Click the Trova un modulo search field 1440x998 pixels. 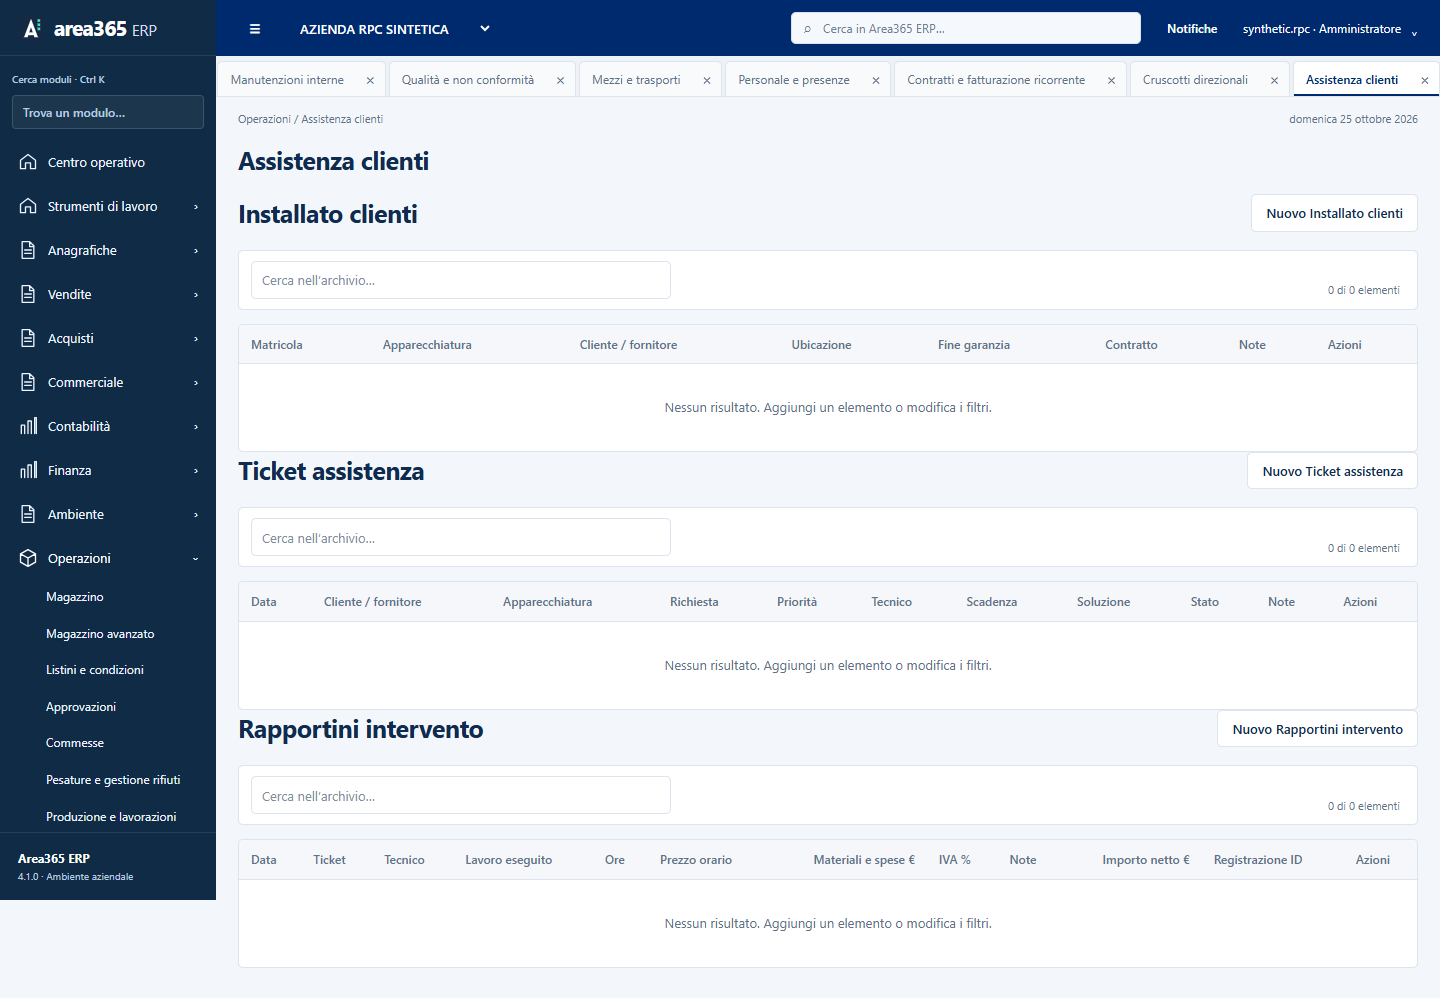pyautogui.click(x=108, y=112)
